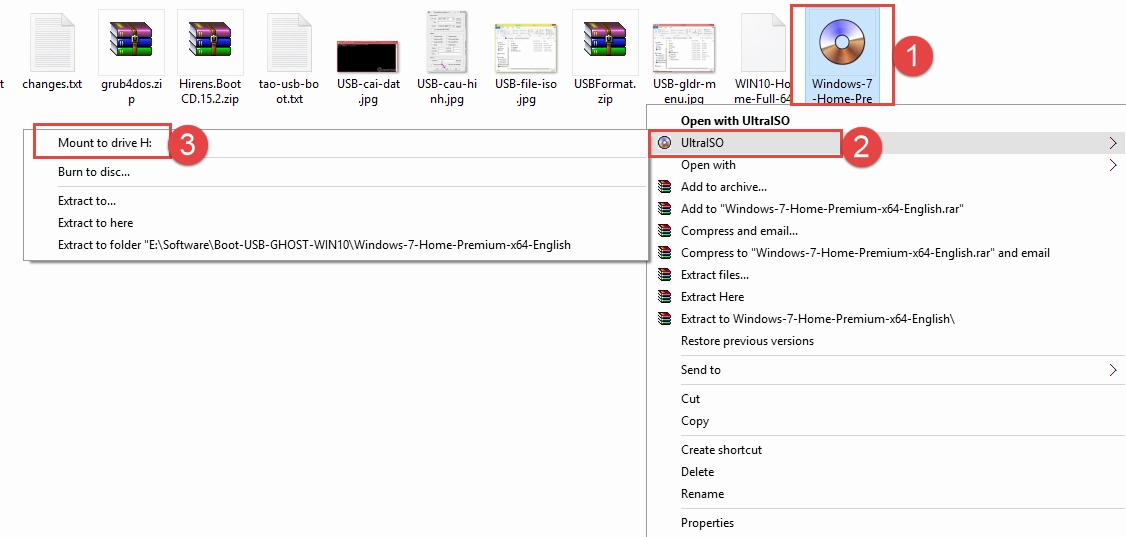Expand the UltraISO submenu arrow
The image size is (1126, 537).
point(1113,143)
